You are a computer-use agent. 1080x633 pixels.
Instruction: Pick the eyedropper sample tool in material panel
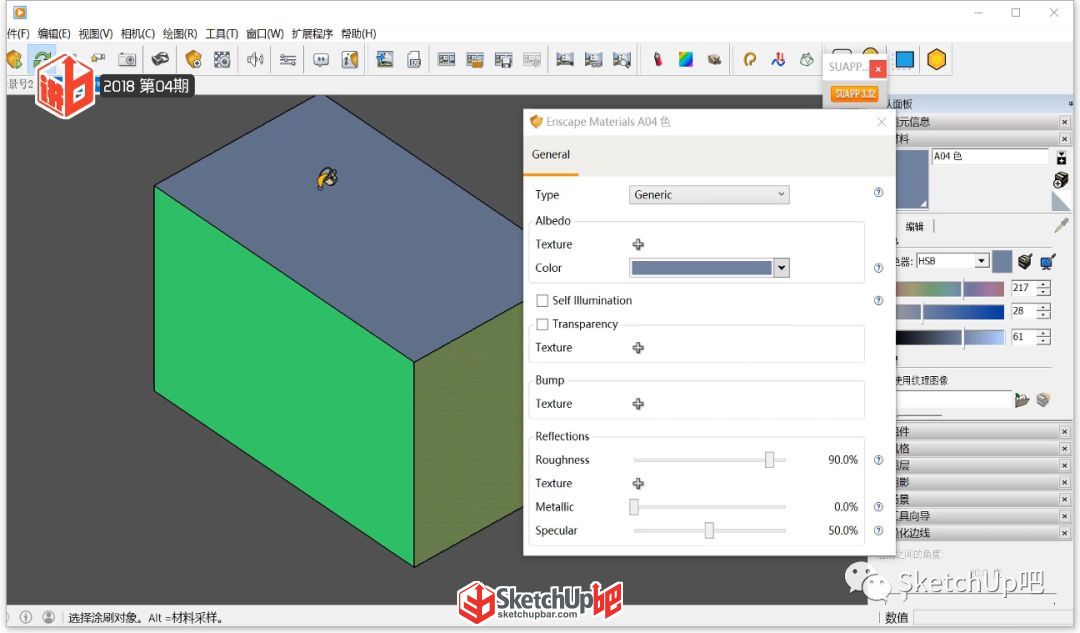[x=1061, y=225]
